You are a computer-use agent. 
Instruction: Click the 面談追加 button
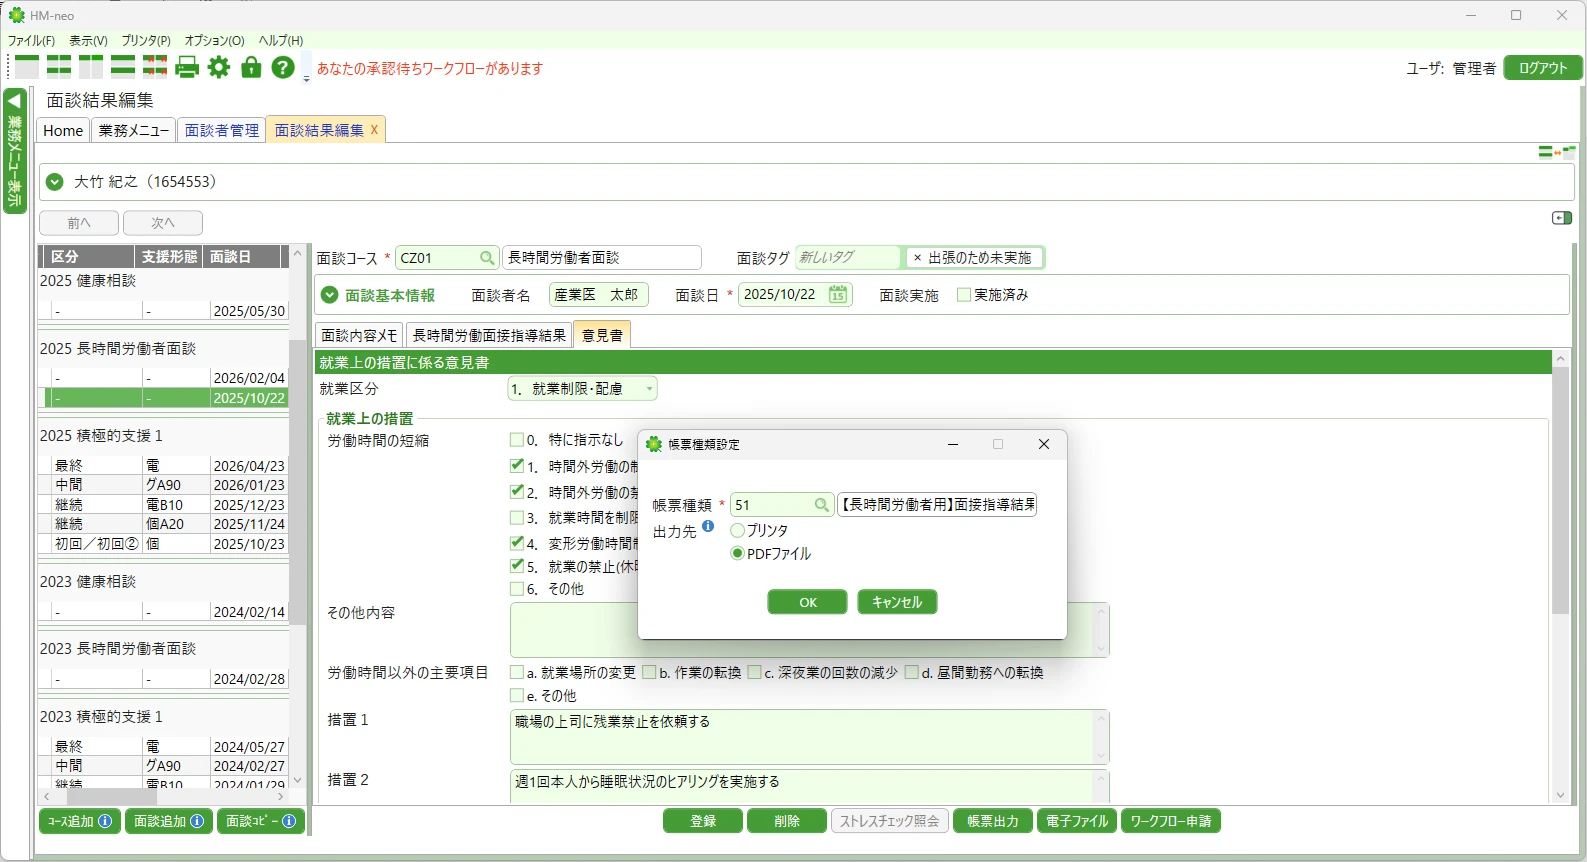[169, 821]
